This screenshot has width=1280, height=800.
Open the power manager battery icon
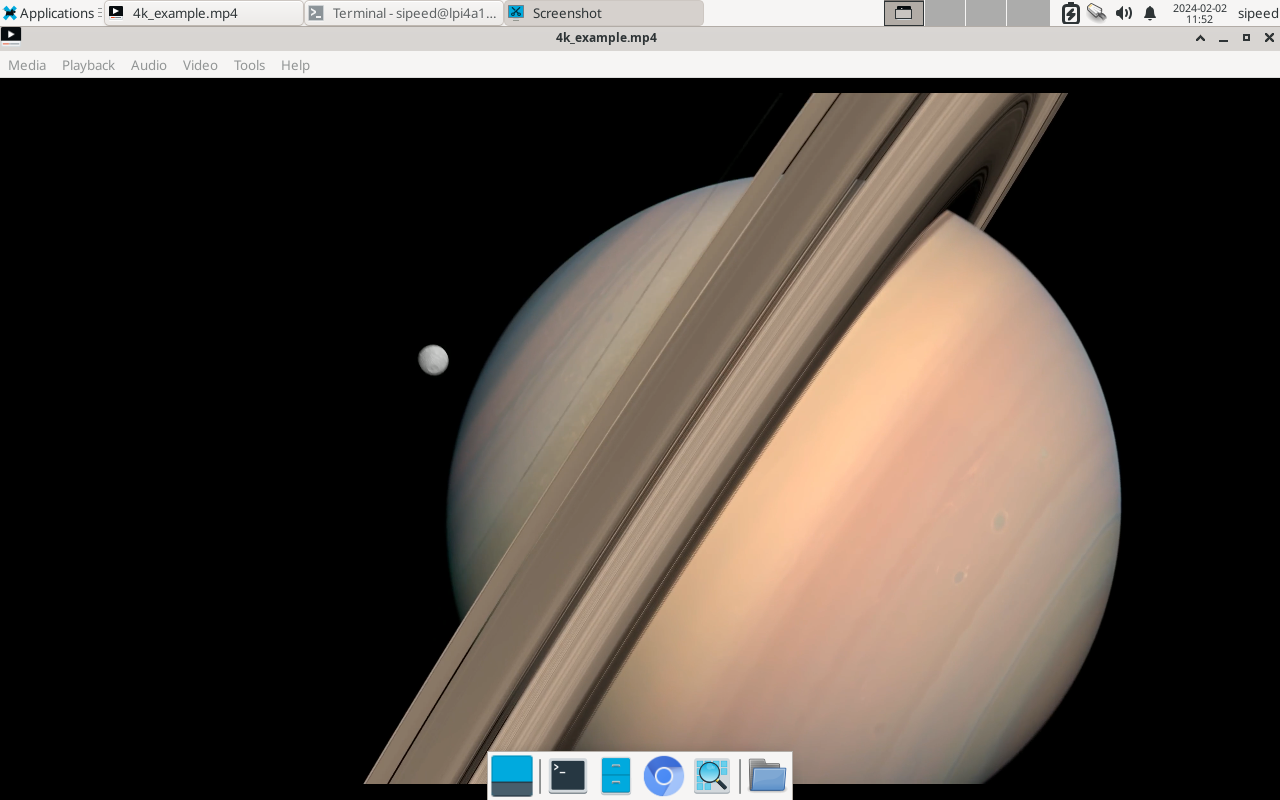1070,13
